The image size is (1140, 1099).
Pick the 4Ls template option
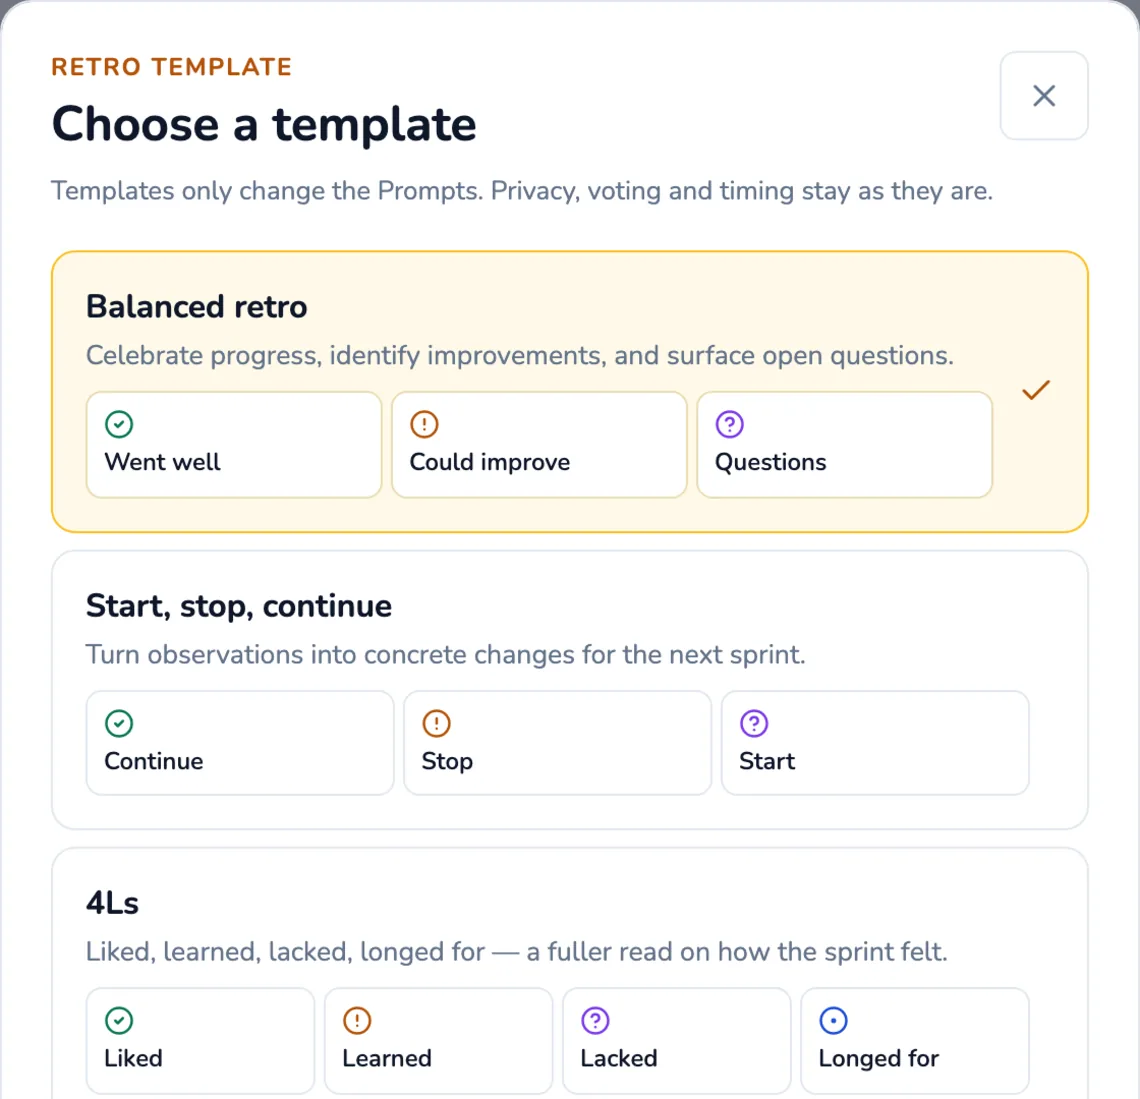pos(570,974)
